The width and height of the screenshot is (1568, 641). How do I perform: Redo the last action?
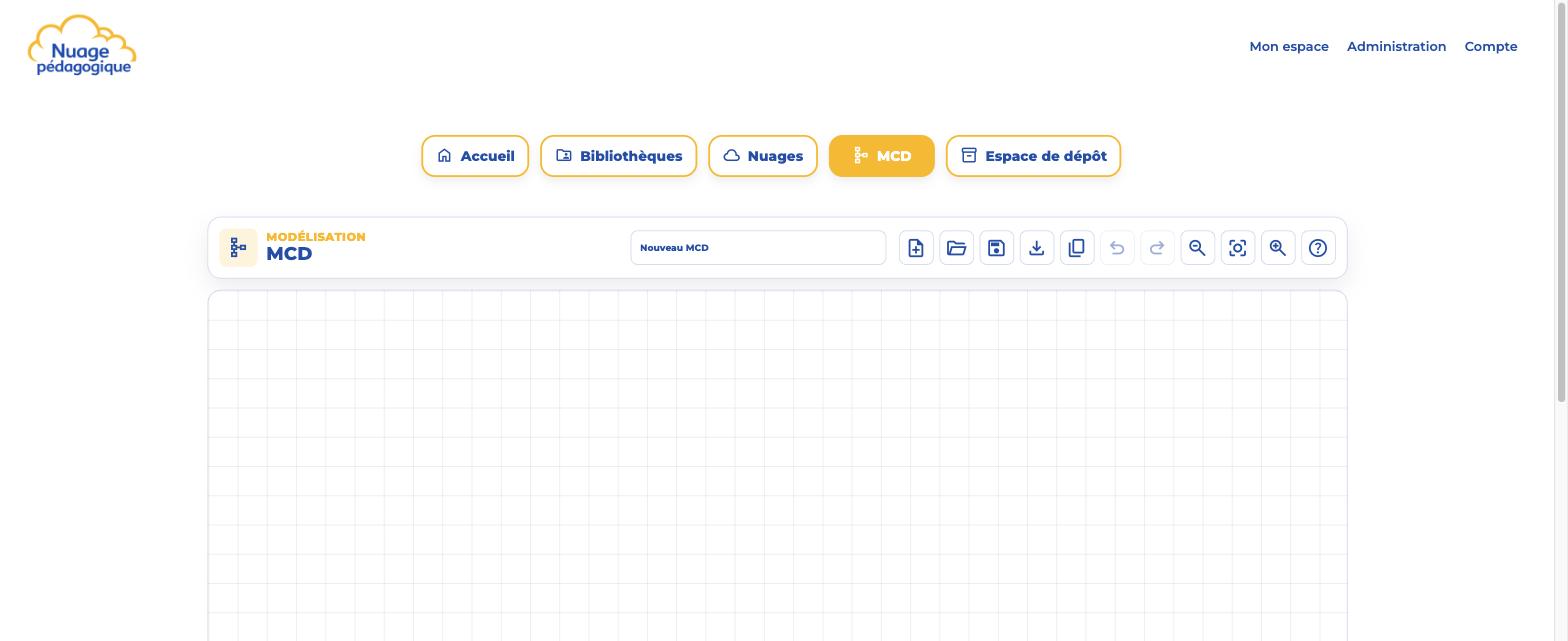point(1157,248)
